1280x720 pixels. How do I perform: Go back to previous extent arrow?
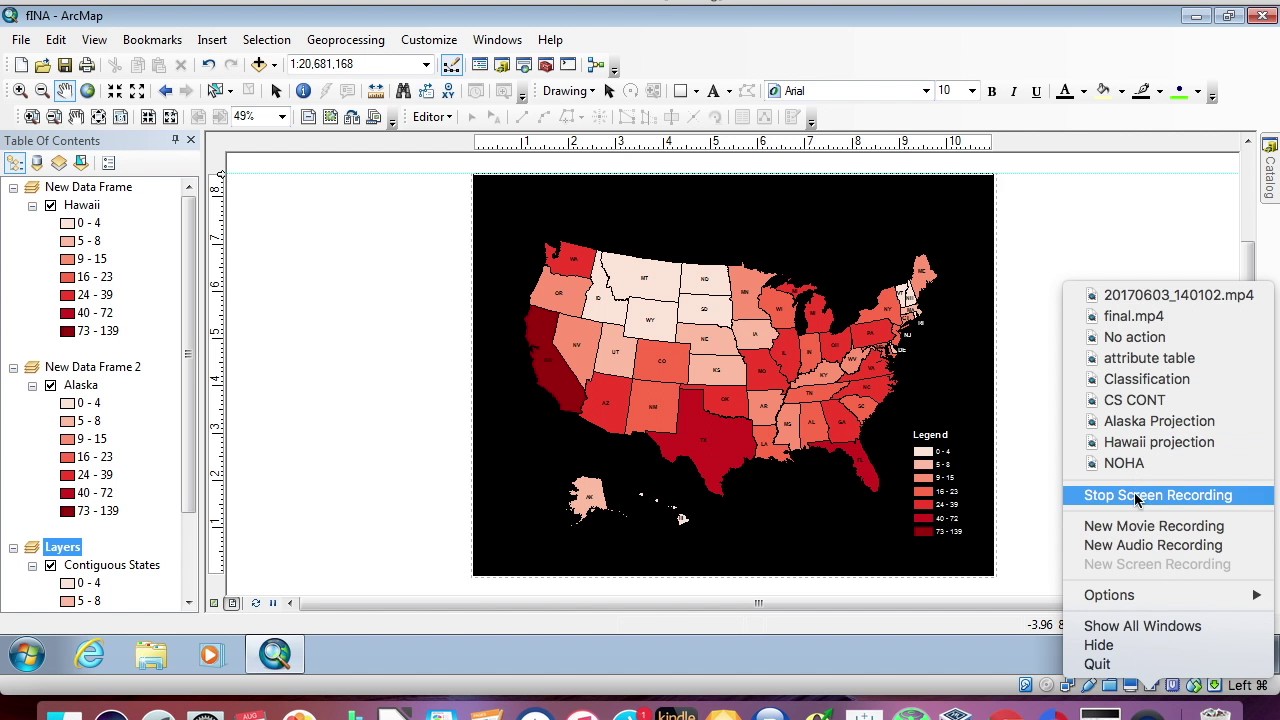click(x=166, y=91)
